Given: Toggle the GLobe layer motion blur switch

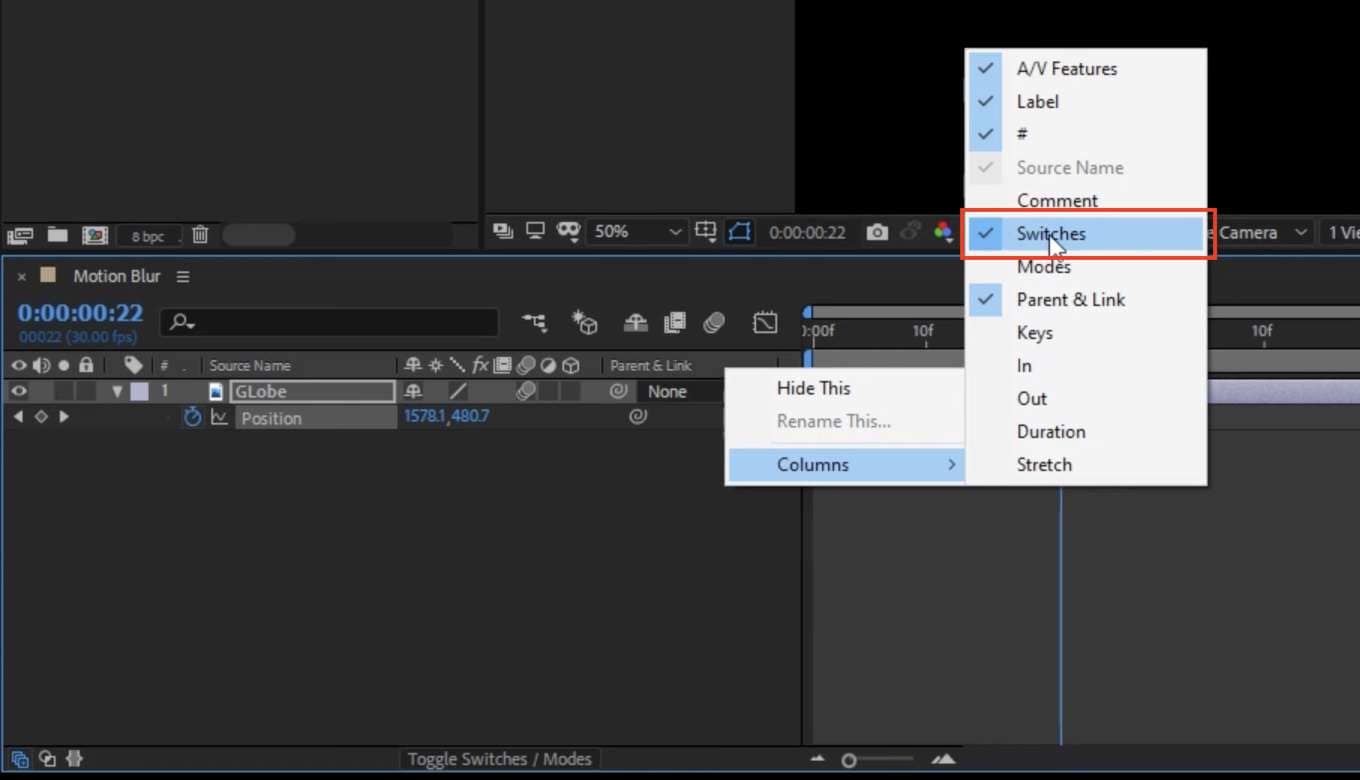Looking at the screenshot, I should [526, 392].
